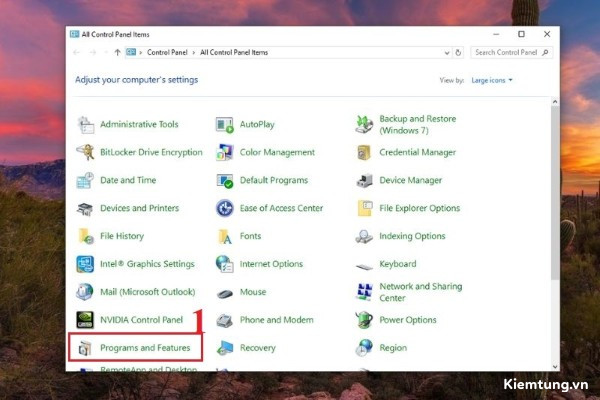Open the Date and Time icon

tap(85, 180)
